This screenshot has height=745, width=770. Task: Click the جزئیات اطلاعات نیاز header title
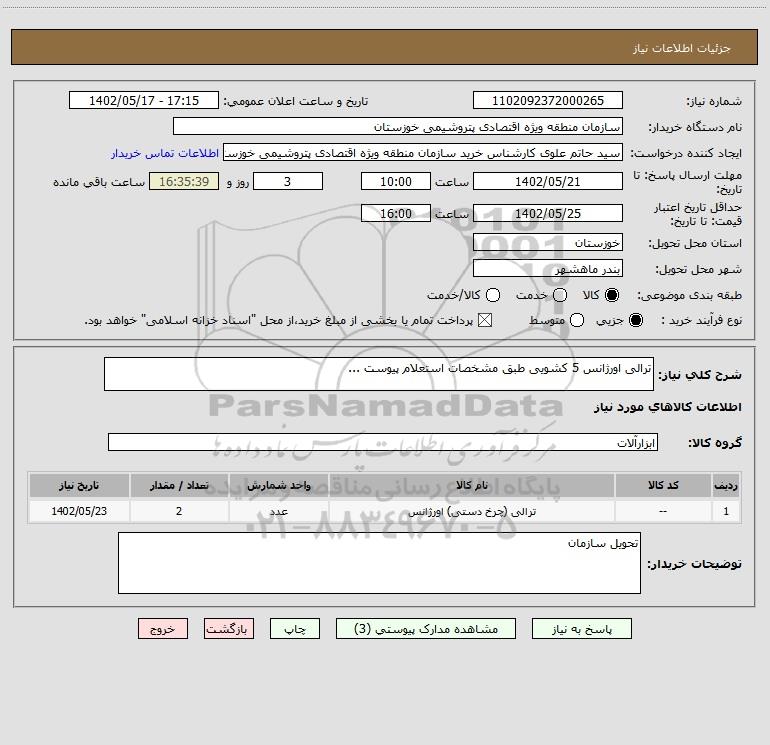tap(681, 48)
